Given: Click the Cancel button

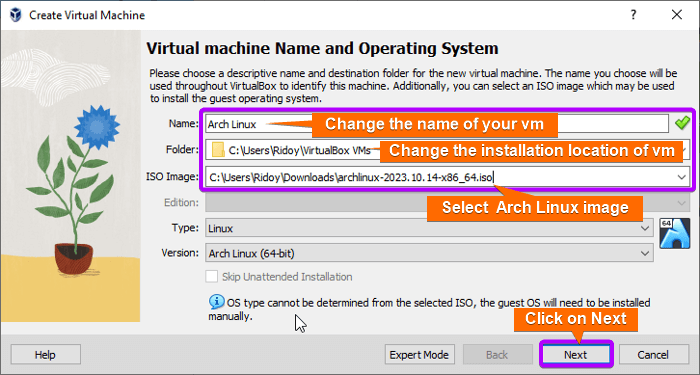Looking at the screenshot, I should click(x=653, y=355).
